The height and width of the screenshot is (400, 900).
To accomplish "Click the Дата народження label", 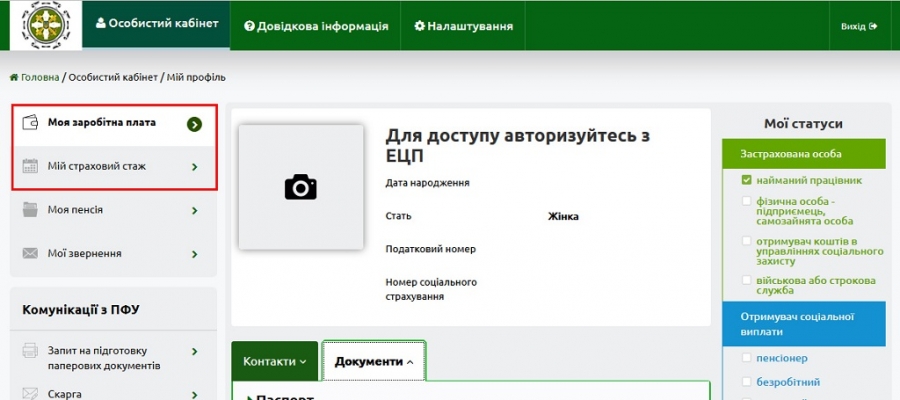I will [x=428, y=183].
